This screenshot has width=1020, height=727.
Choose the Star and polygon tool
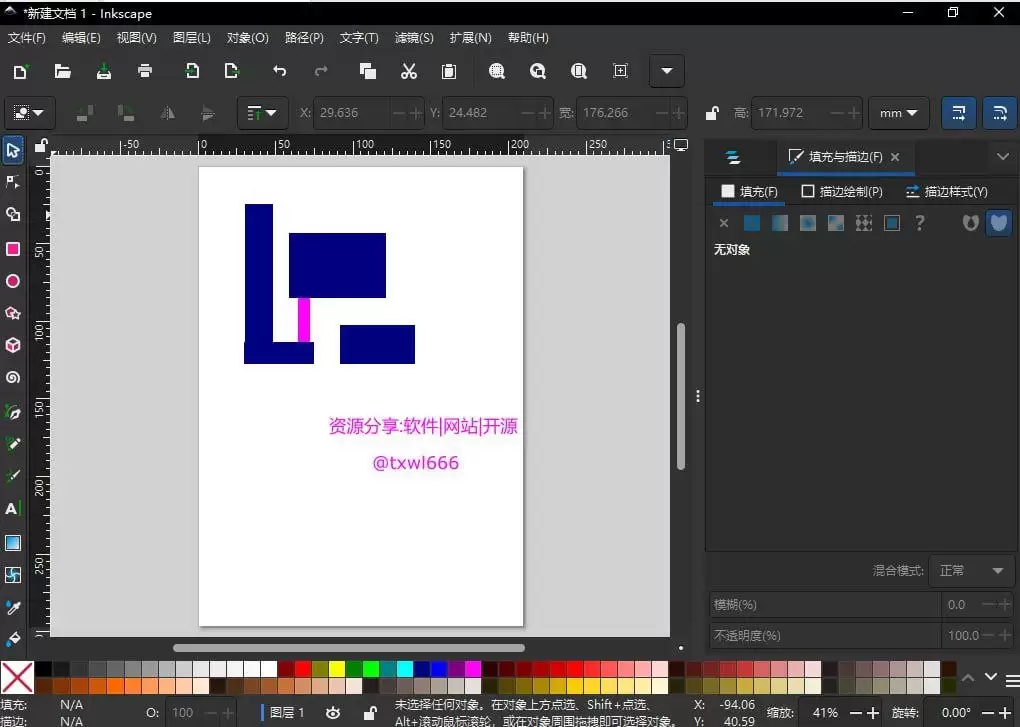click(x=13, y=313)
